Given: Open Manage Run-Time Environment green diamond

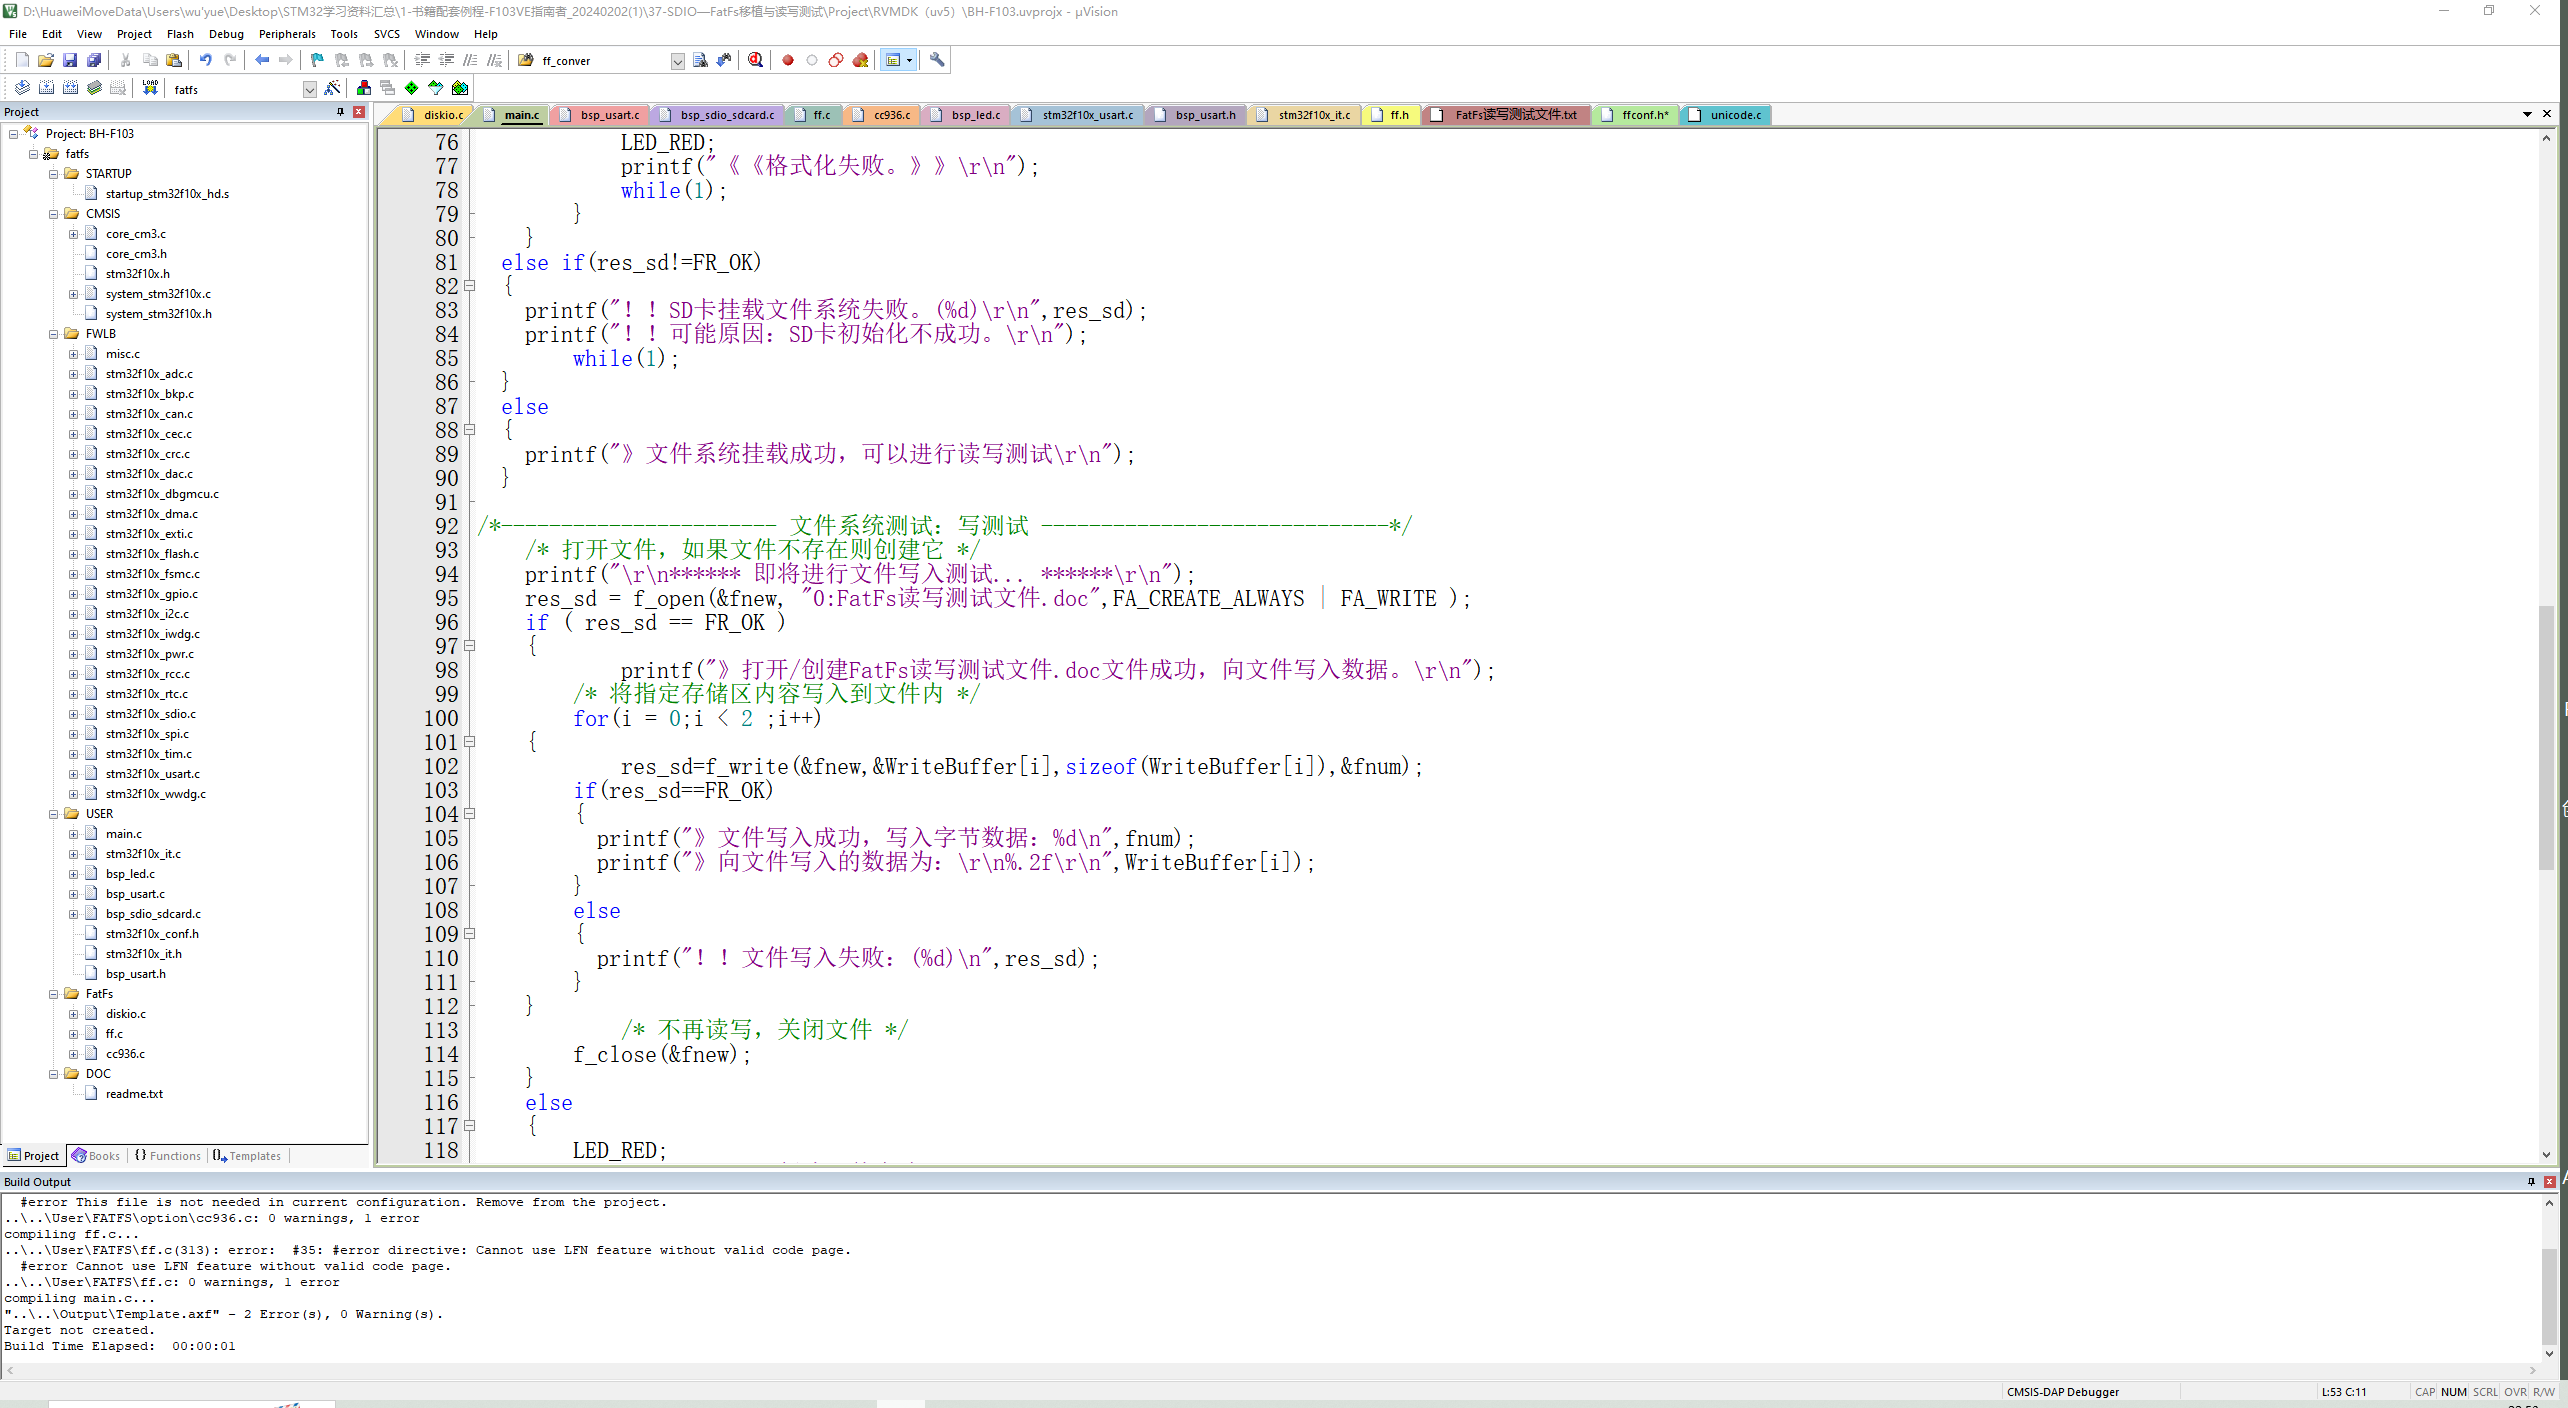Looking at the screenshot, I should 412,88.
